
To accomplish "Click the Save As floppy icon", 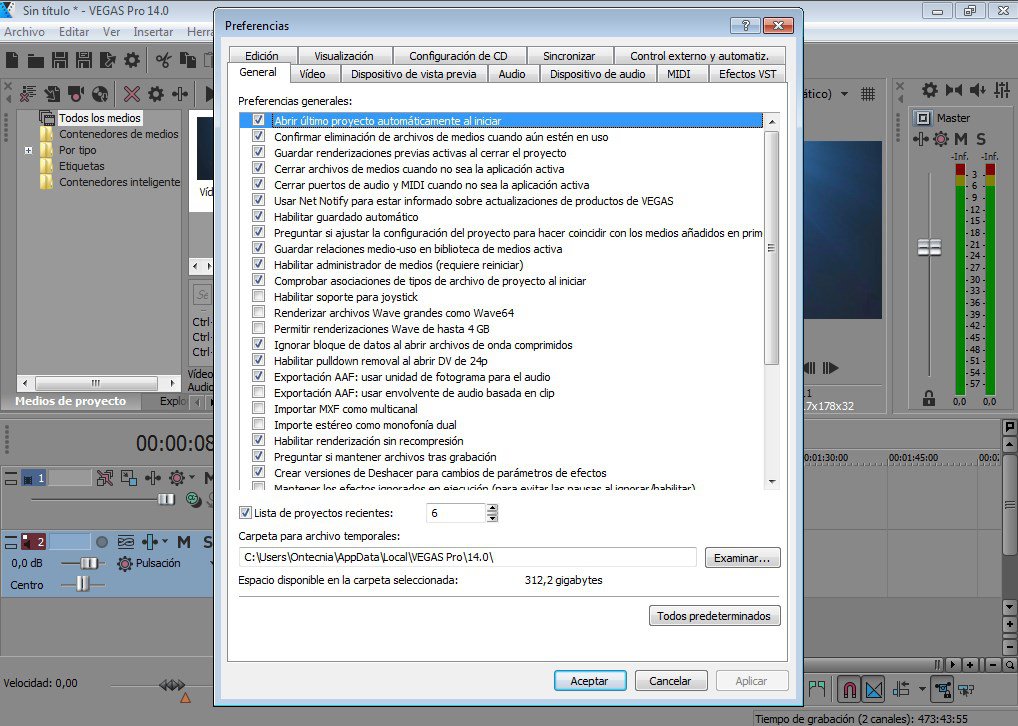I will 84,60.
